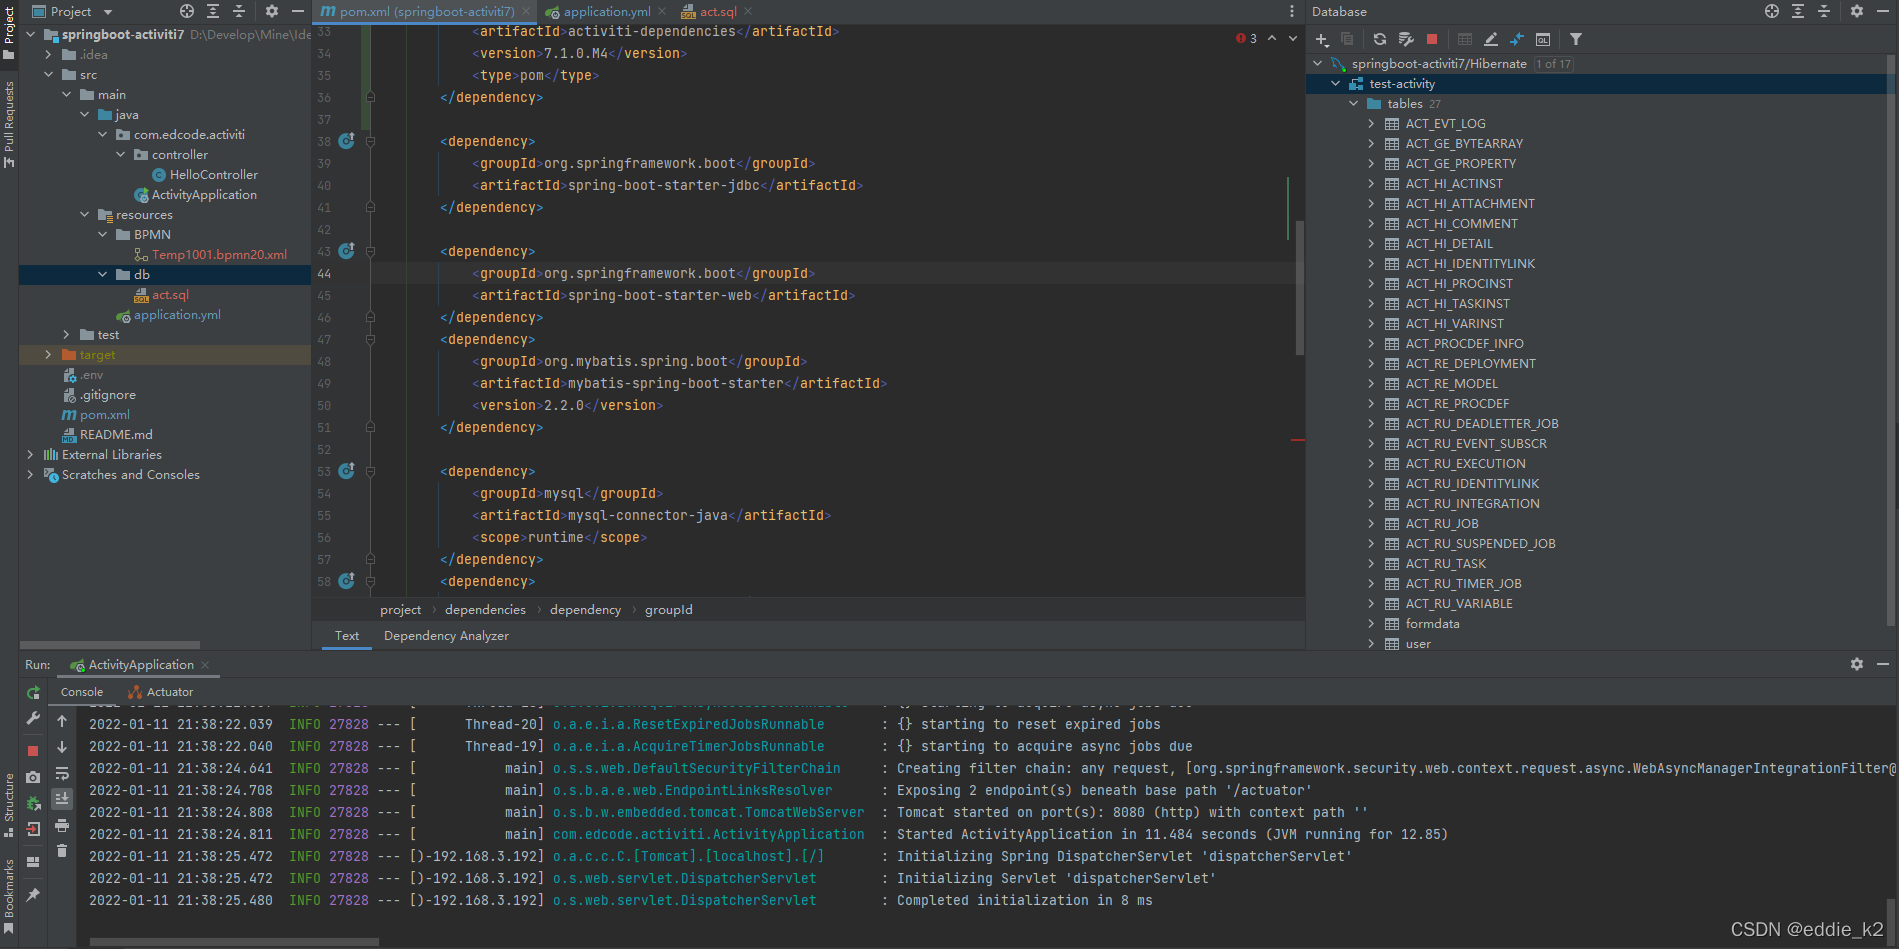Click the green bug attach debugger icon

(33, 803)
